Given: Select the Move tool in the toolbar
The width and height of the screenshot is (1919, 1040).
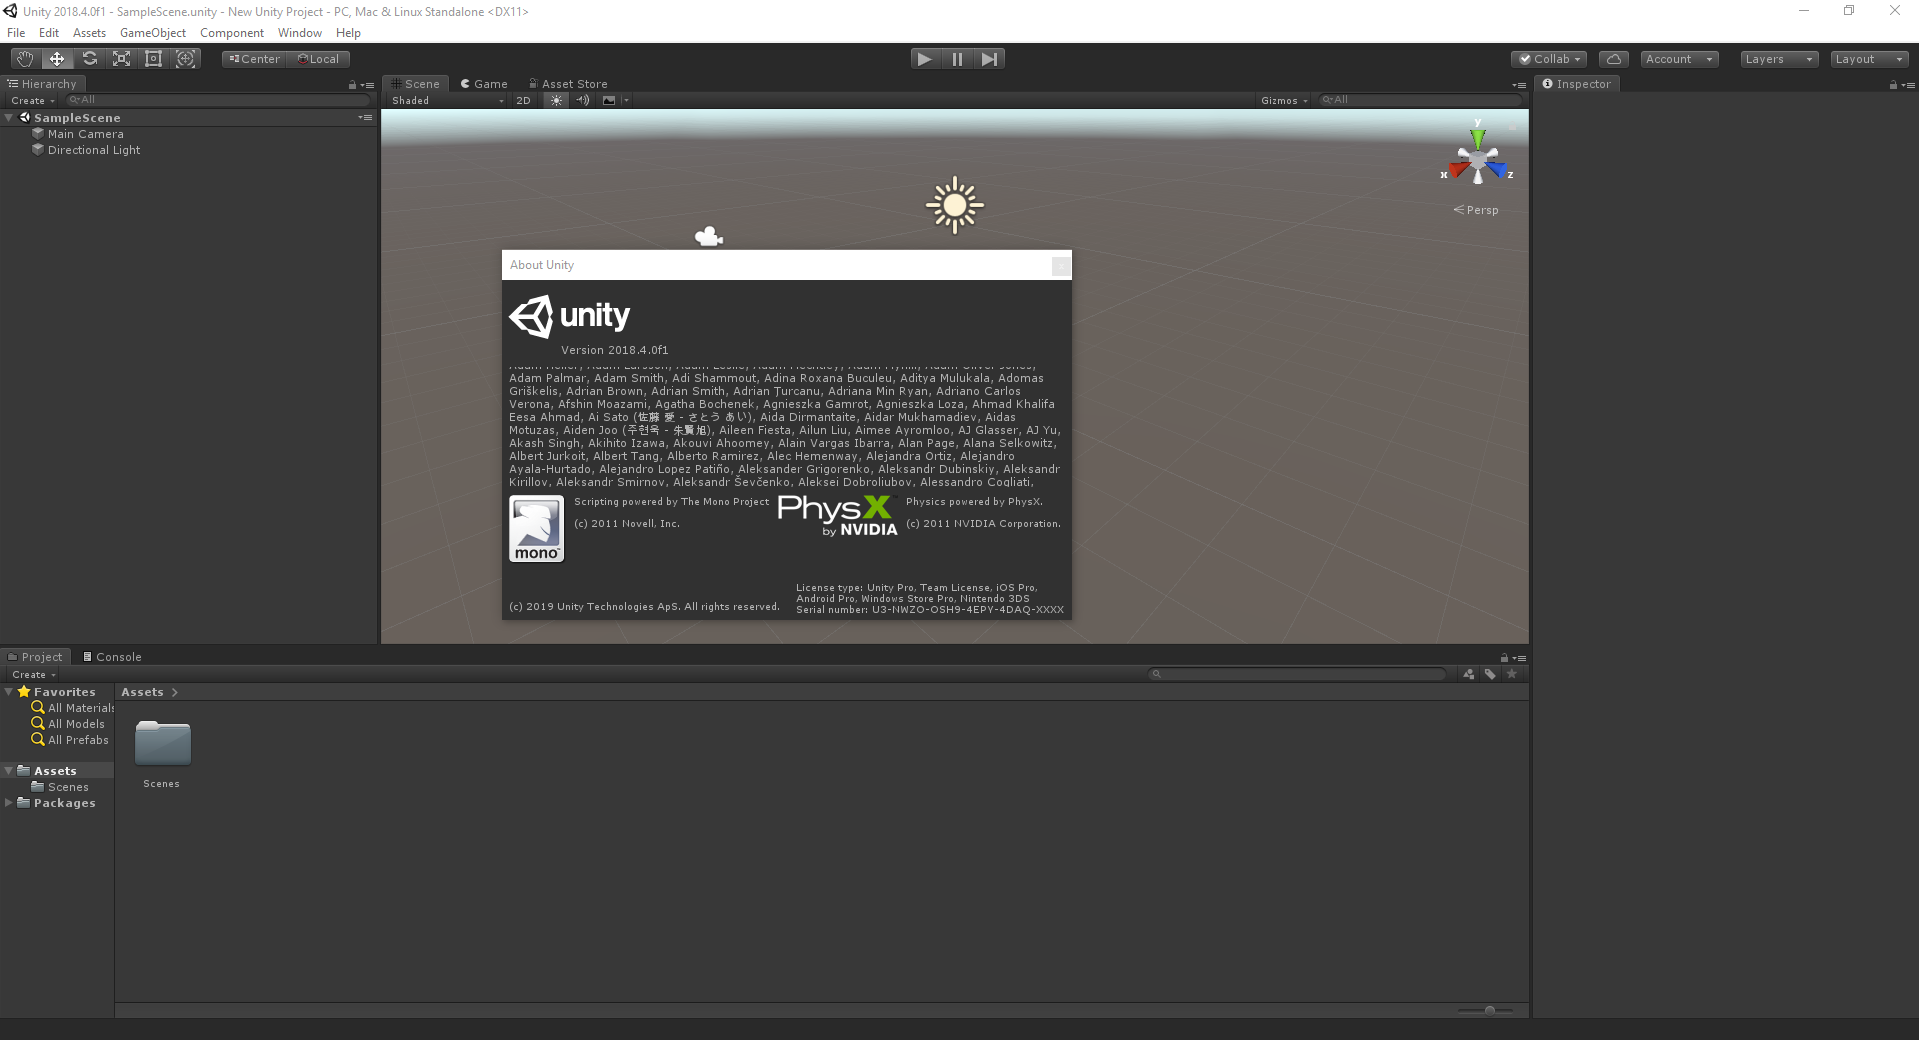Looking at the screenshot, I should [57, 59].
